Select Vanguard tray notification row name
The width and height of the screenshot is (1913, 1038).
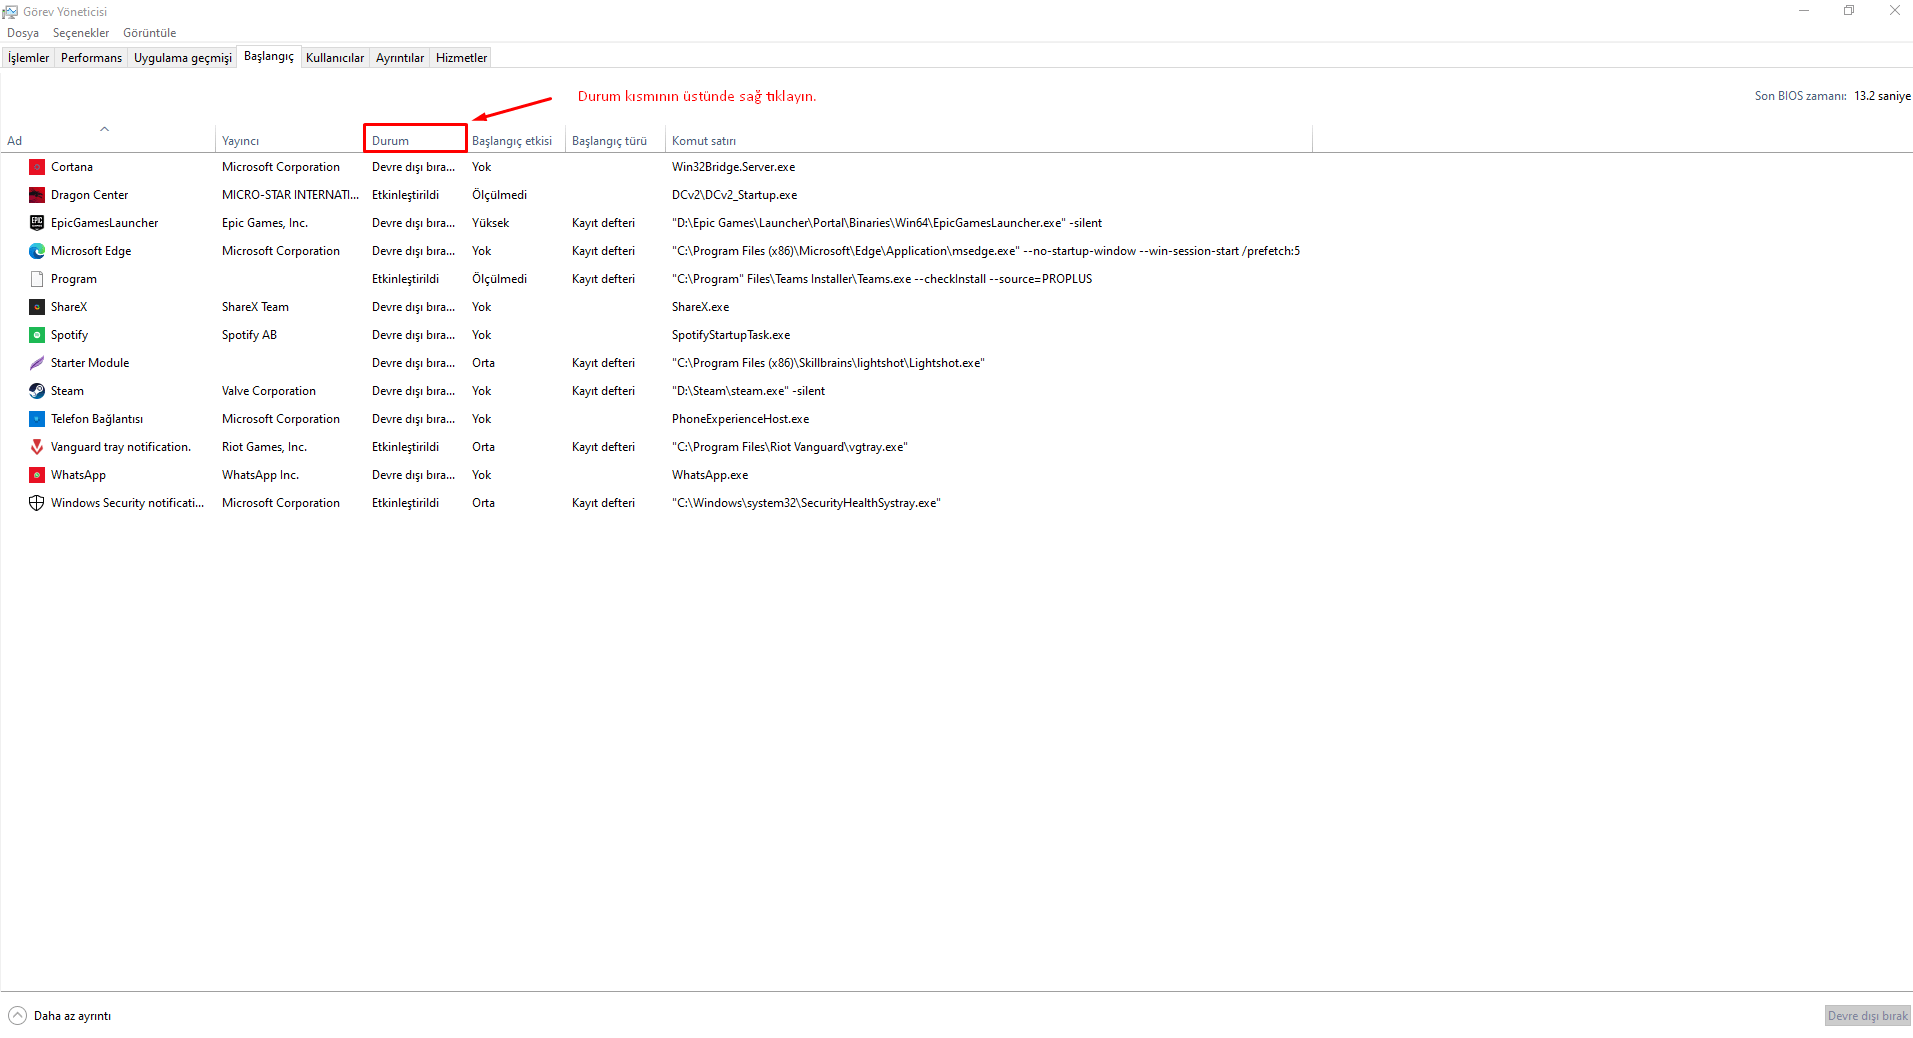click(121, 447)
